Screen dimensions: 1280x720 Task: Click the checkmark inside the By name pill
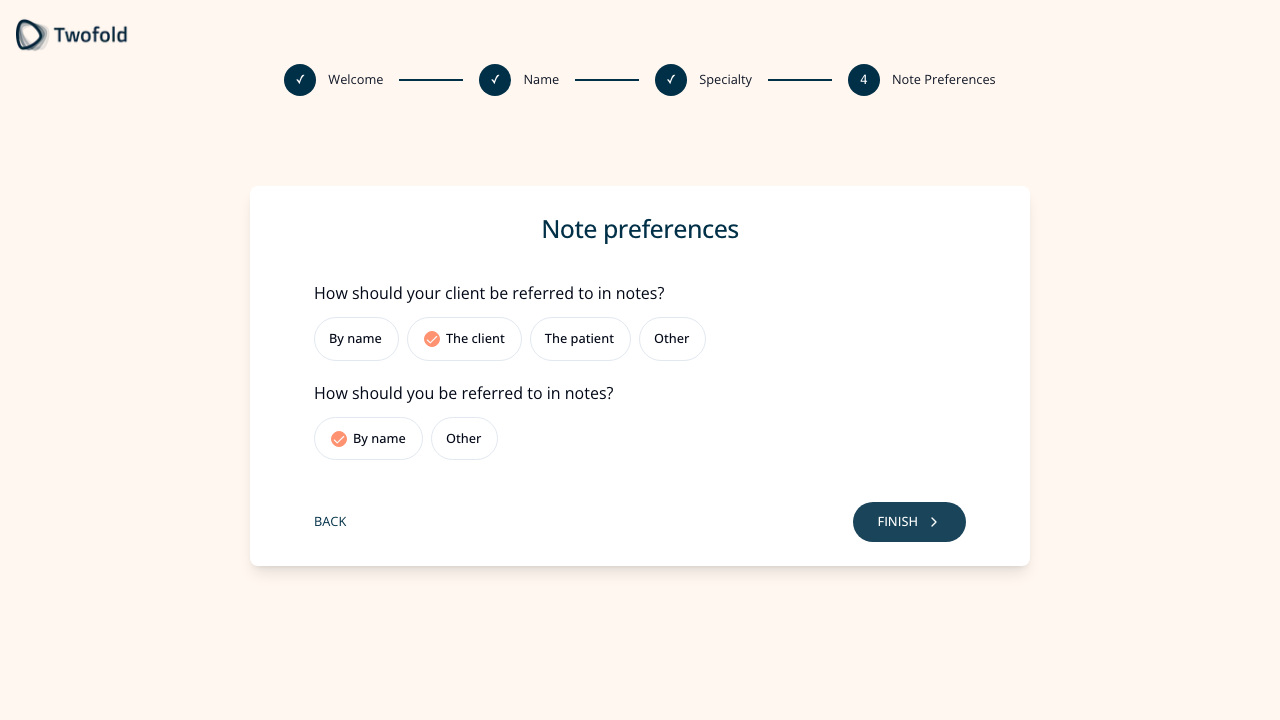point(339,438)
